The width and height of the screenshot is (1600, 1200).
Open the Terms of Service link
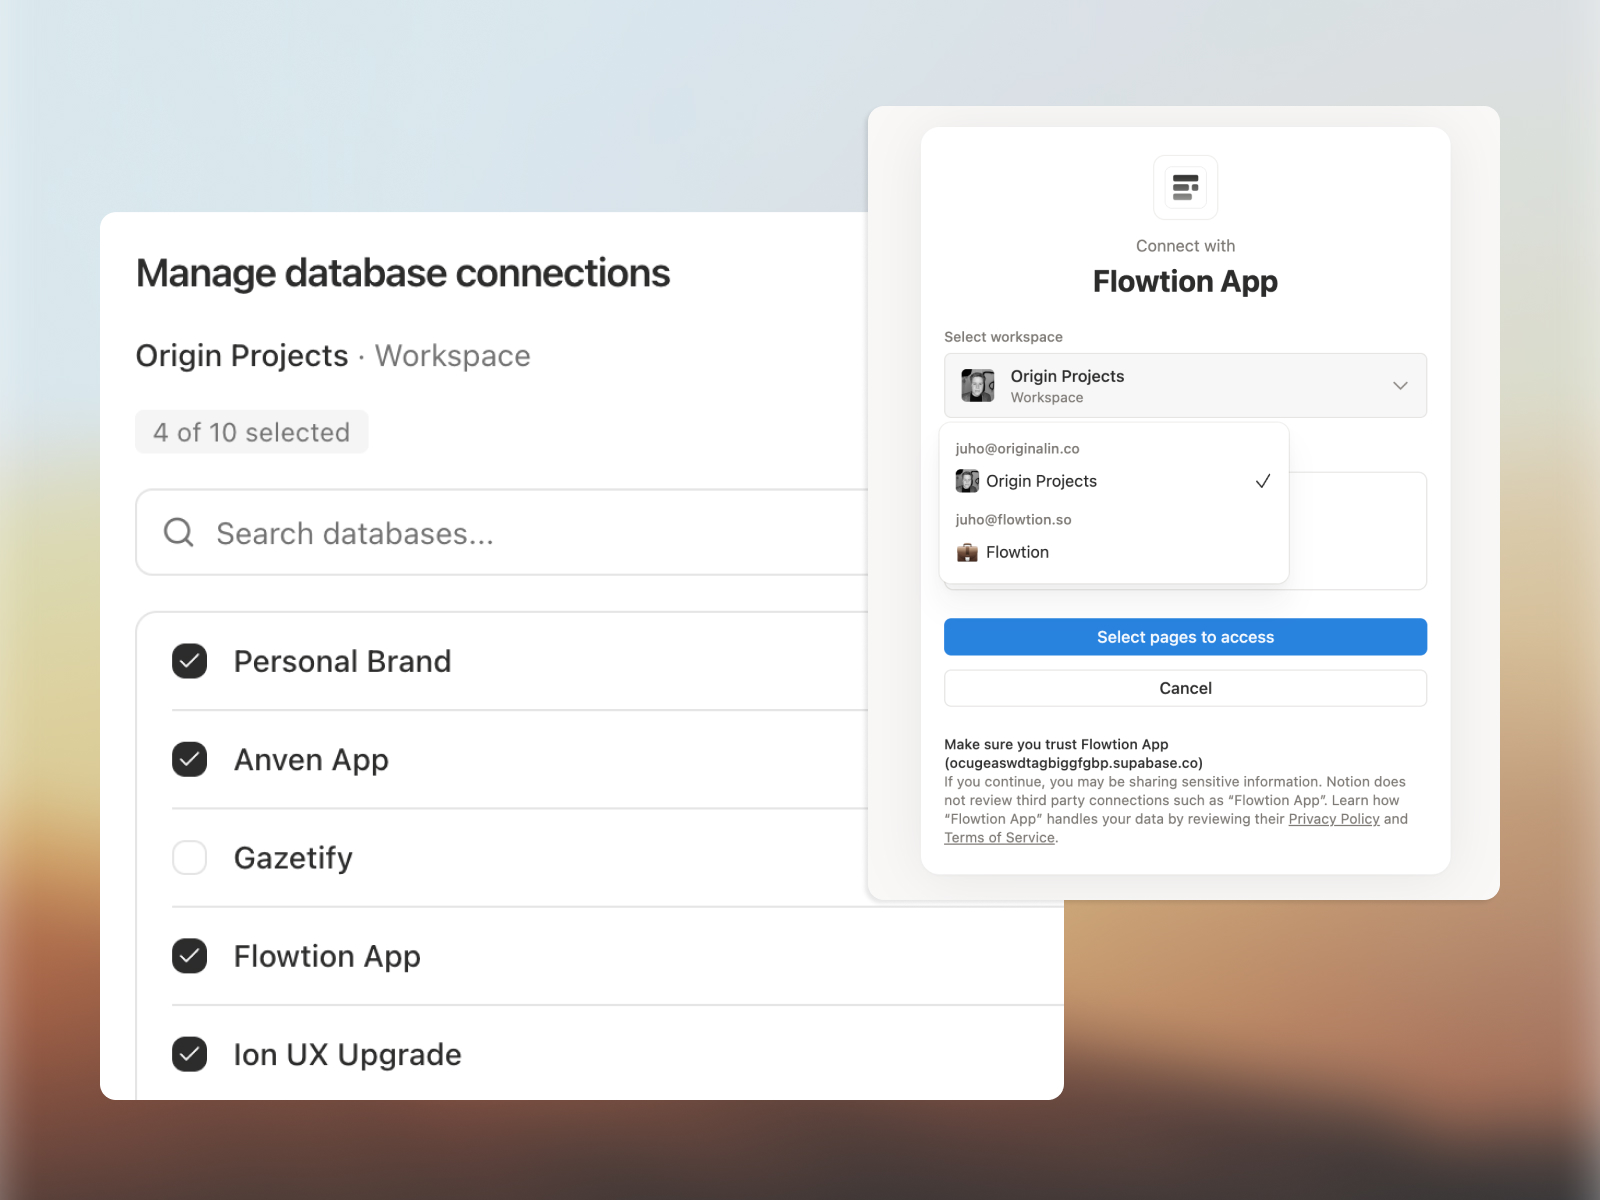(999, 838)
